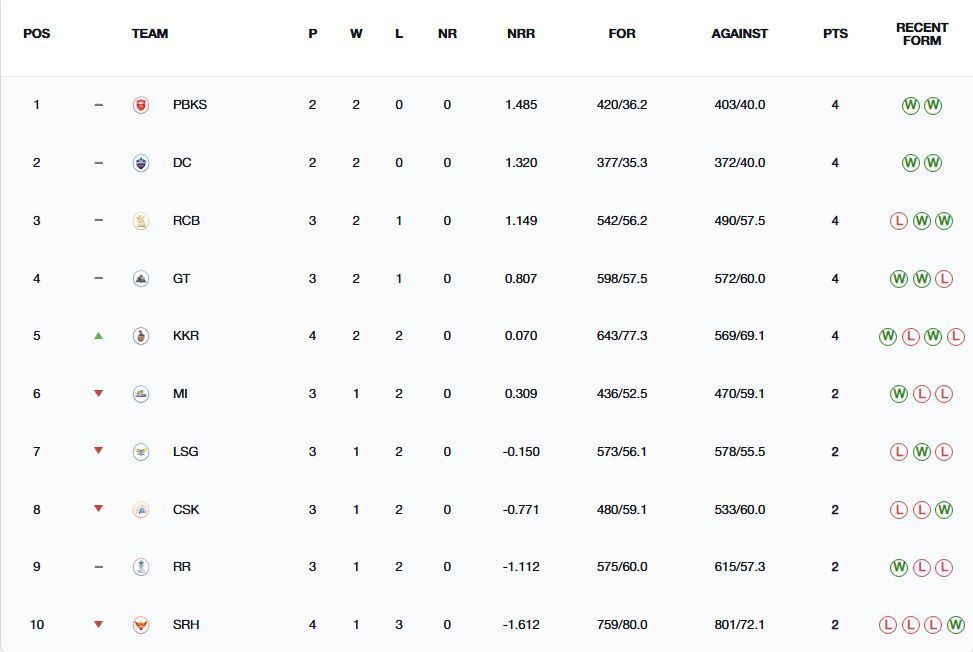
Task: Click RCB's red L form badge
Action: pyautogui.click(x=899, y=221)
